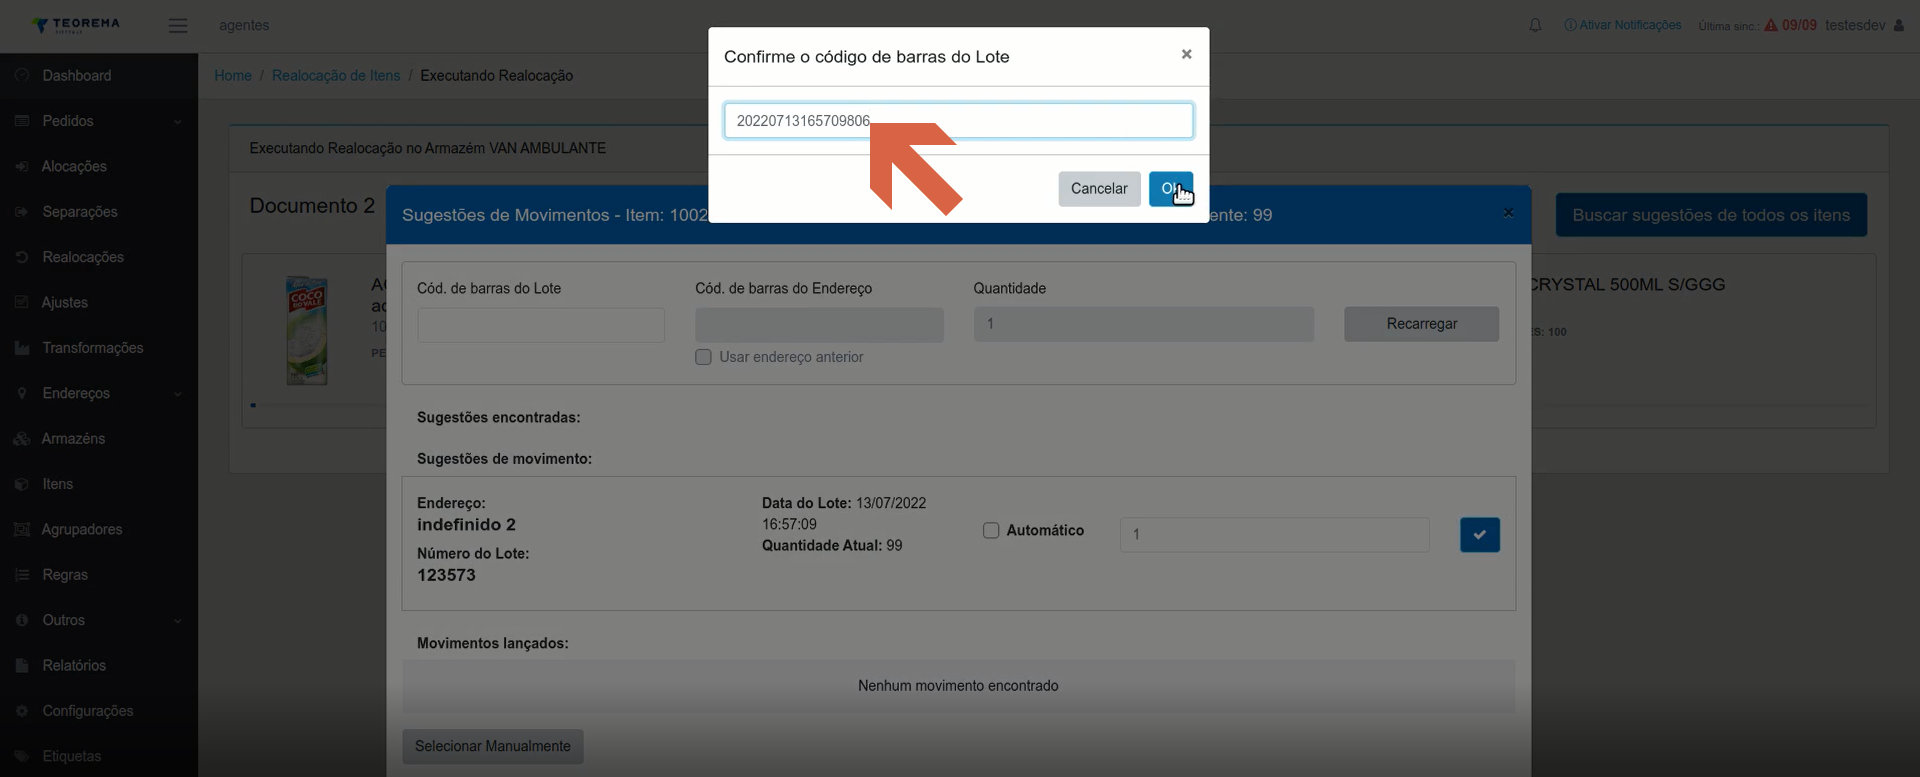Expand the Pedidos submenu chevron

178,122
